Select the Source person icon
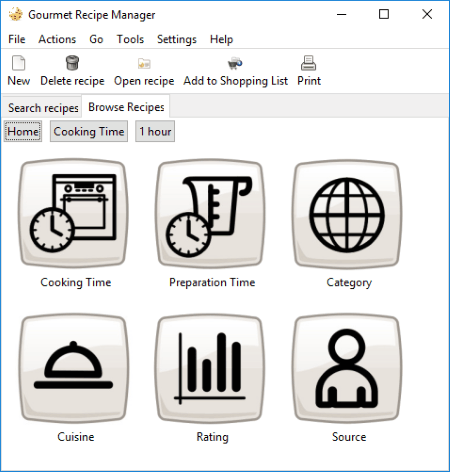The image size is (450, 472). pos(347,368)
